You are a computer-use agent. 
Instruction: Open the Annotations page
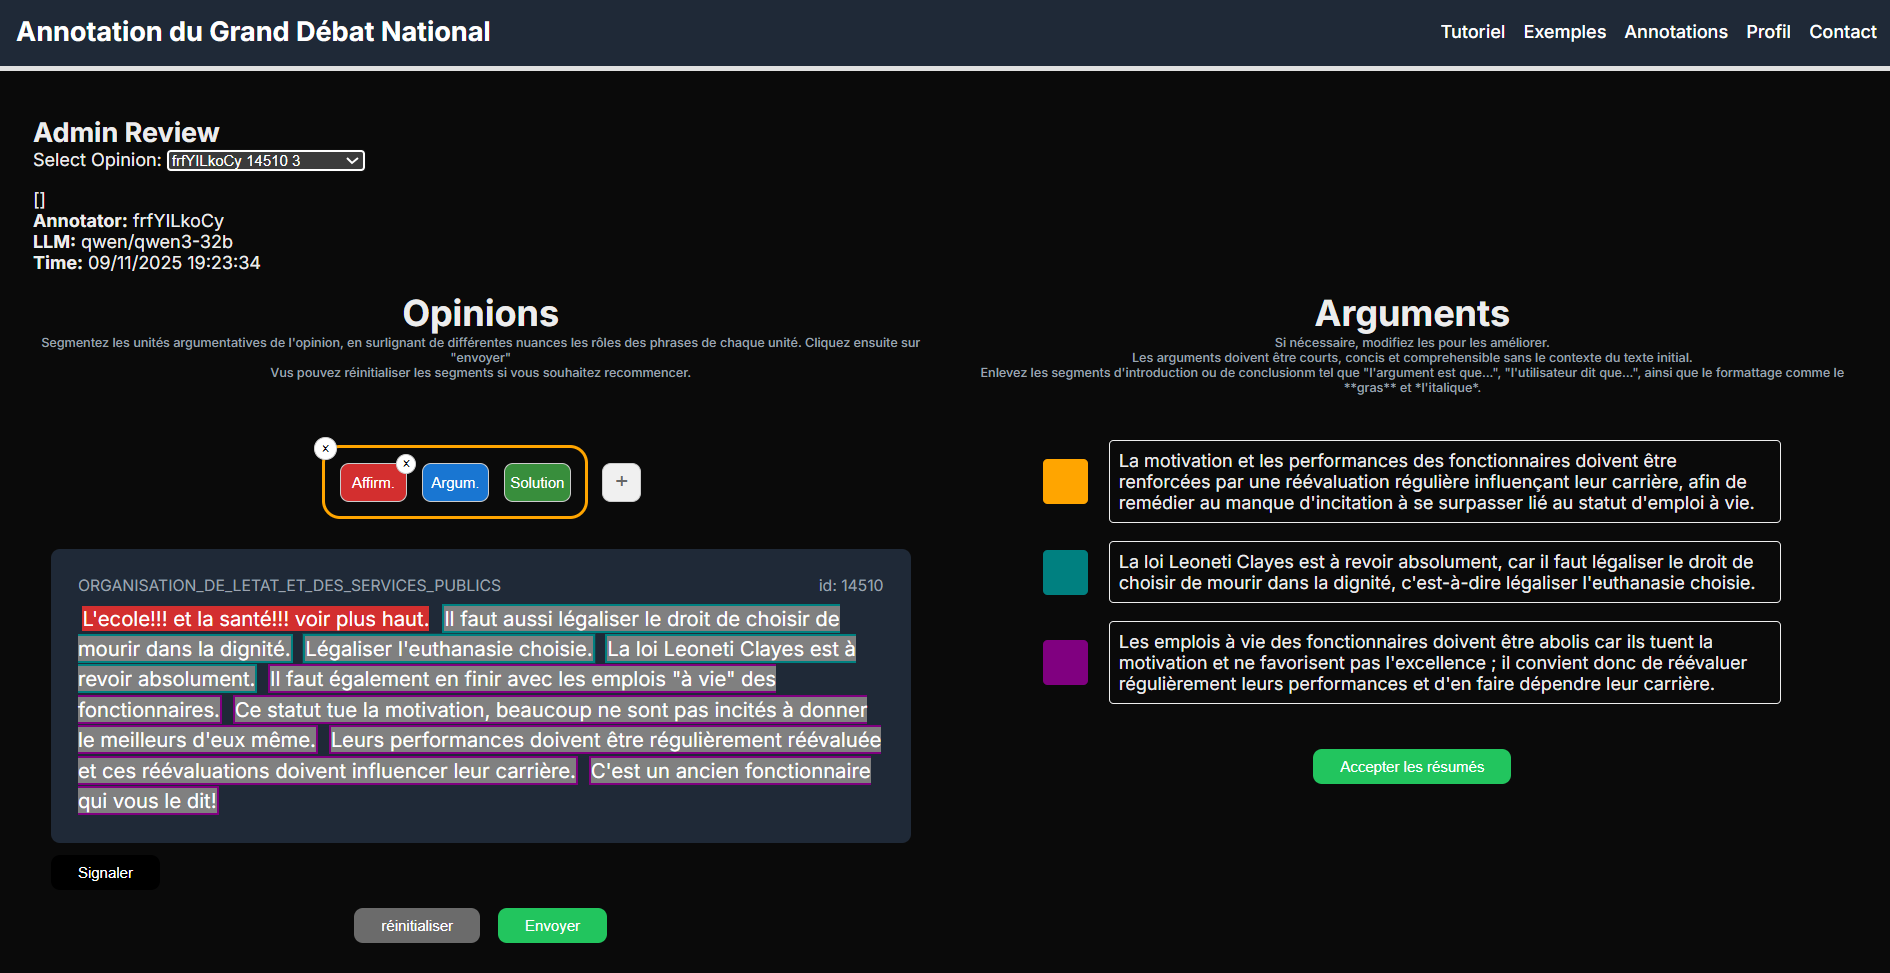(1676, 32)
